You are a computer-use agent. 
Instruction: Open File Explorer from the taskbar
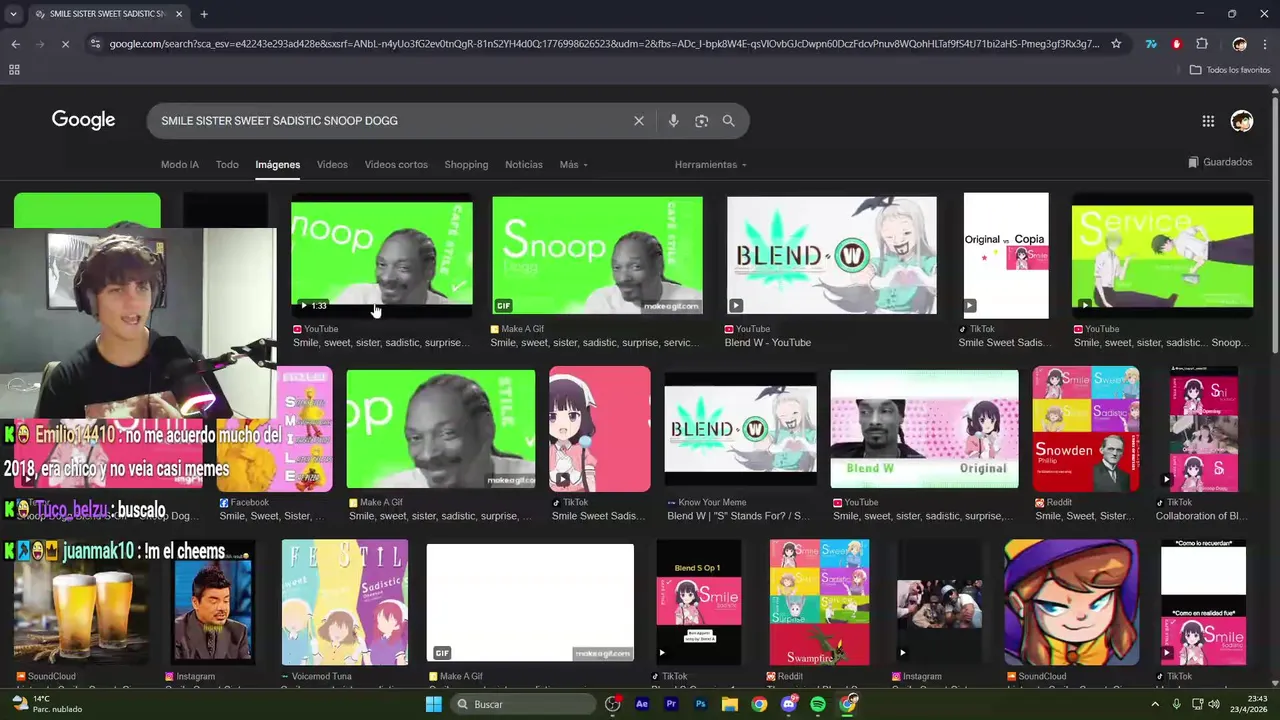(x=730, y=704)
